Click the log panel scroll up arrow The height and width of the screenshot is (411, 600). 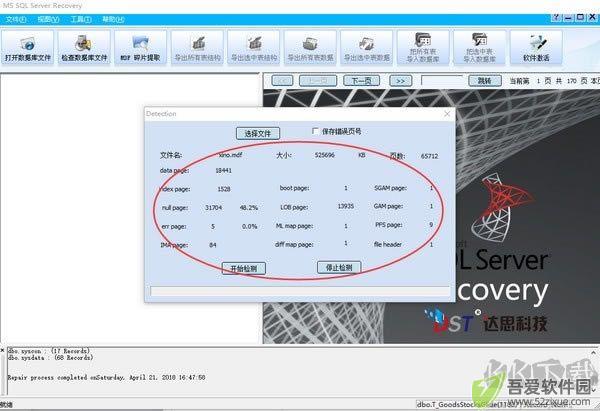coord(593,352)
